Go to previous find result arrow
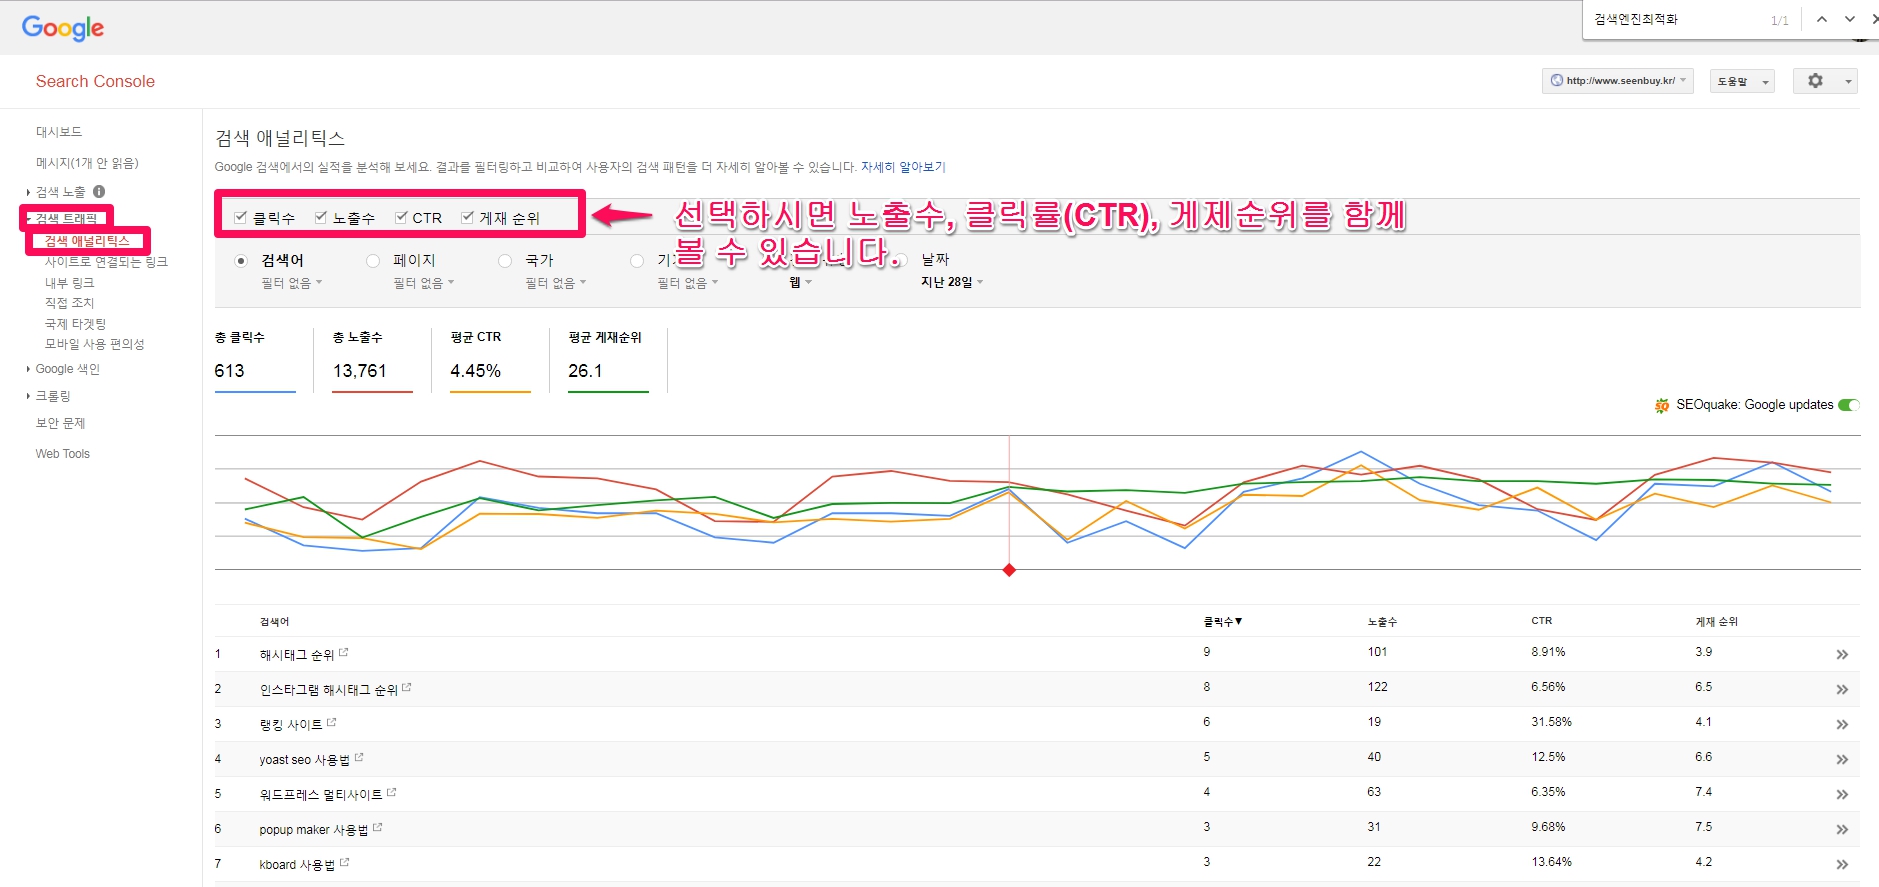Viewport: 1879px width, 887px height. (1821, 19)
